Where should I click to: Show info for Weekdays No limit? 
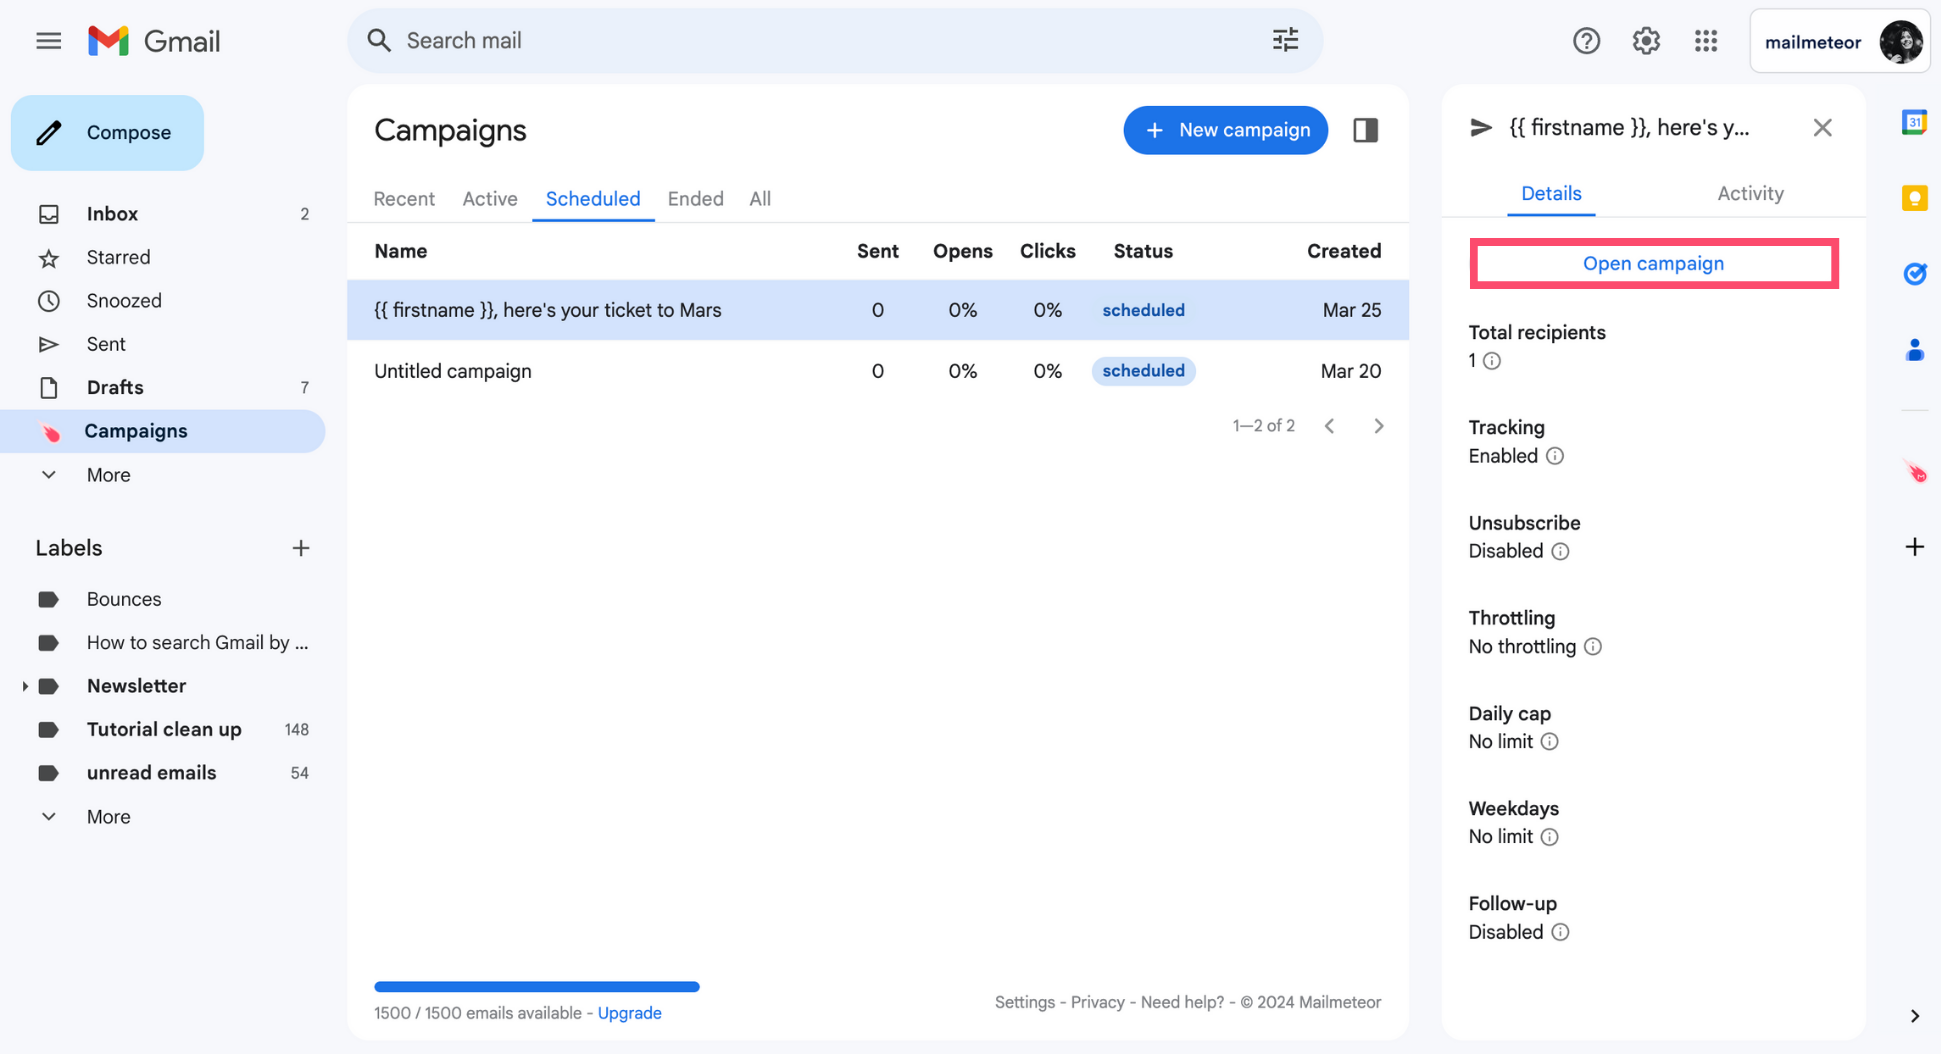pos(1549,837)
